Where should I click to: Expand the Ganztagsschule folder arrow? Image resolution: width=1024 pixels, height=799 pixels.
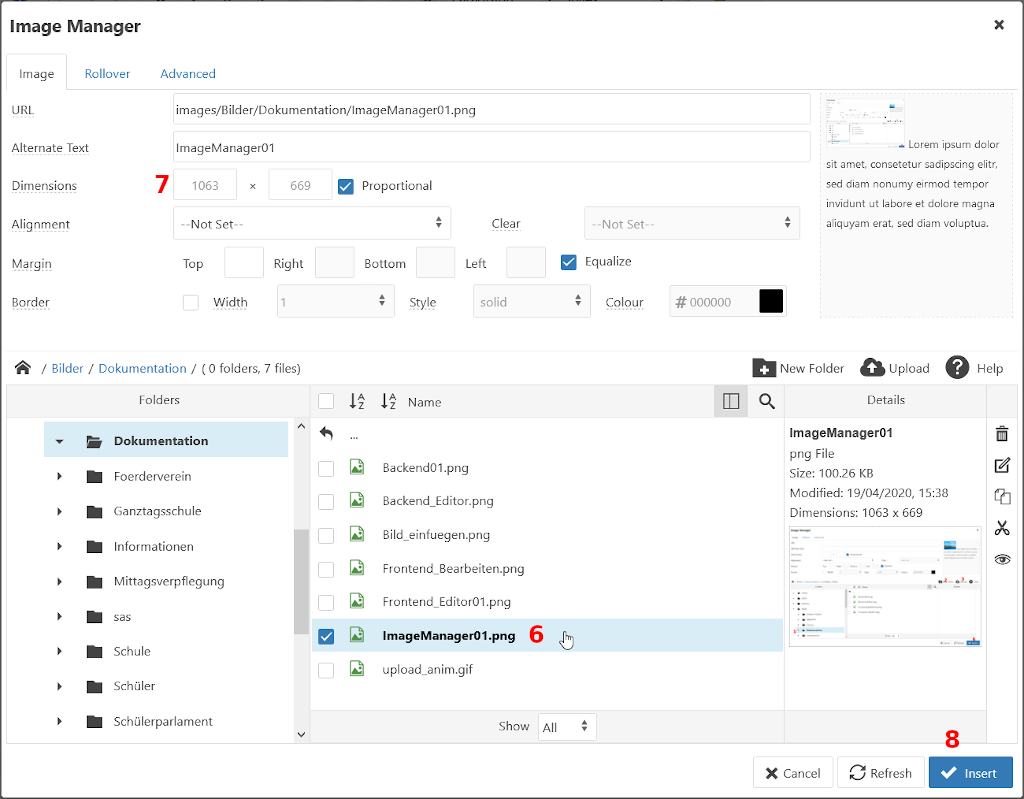coord(59,511)
